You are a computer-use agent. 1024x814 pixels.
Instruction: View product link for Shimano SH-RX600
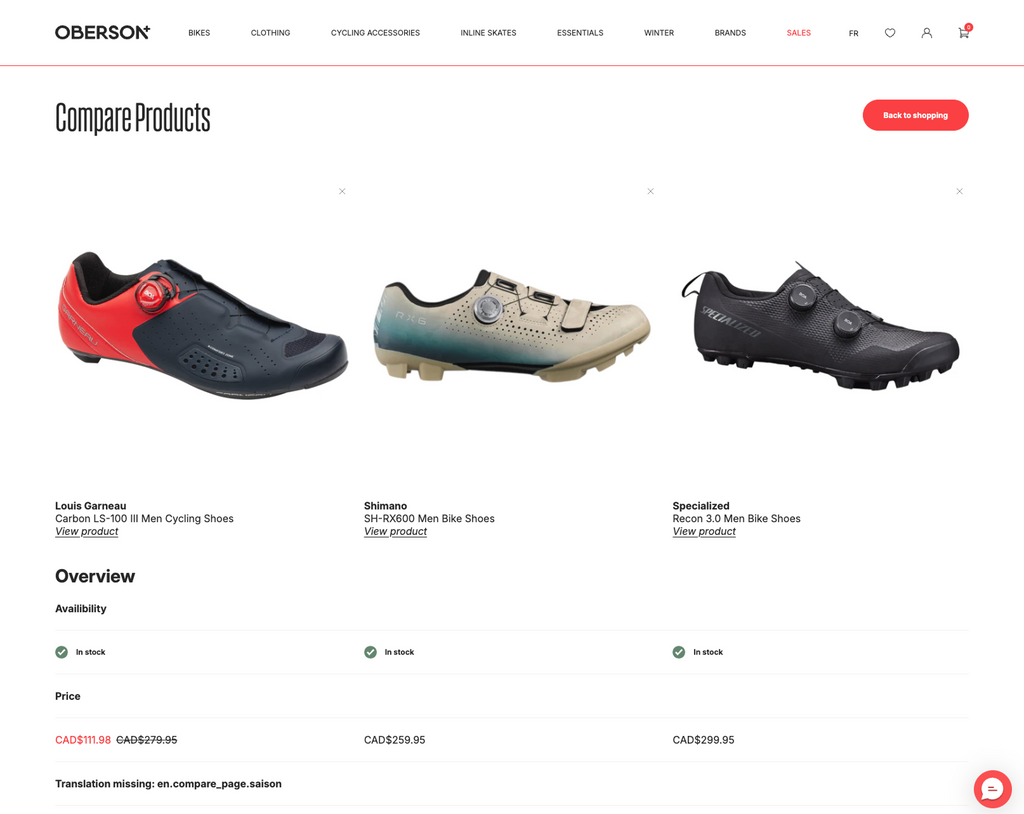point(395,531)
